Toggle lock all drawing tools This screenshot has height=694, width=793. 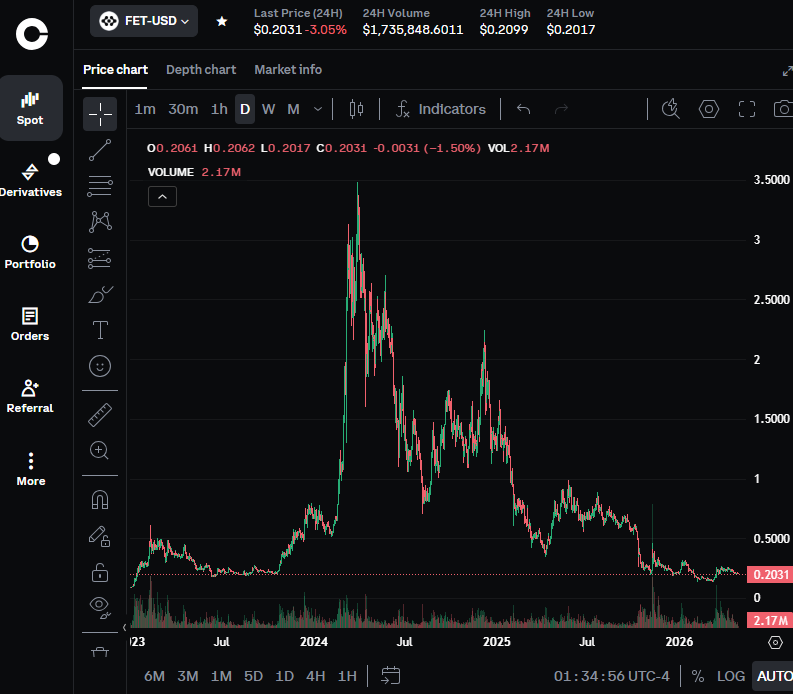(100, 573)
